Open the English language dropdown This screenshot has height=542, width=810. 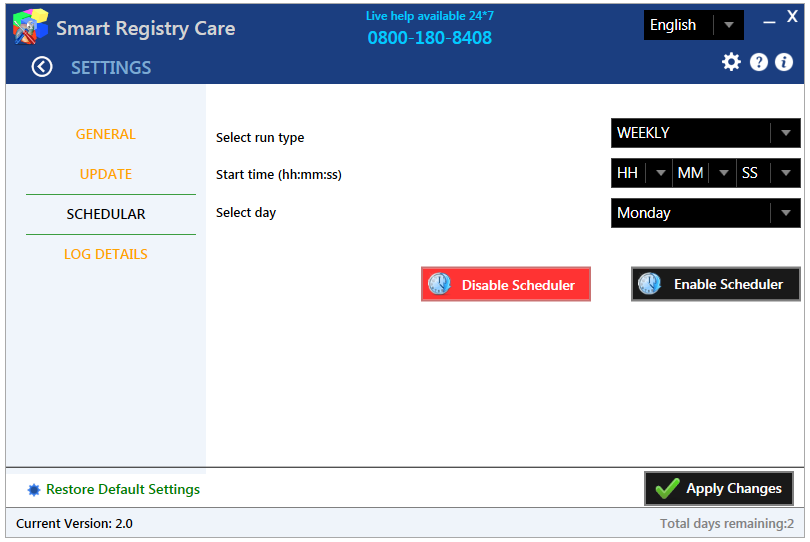693,25
